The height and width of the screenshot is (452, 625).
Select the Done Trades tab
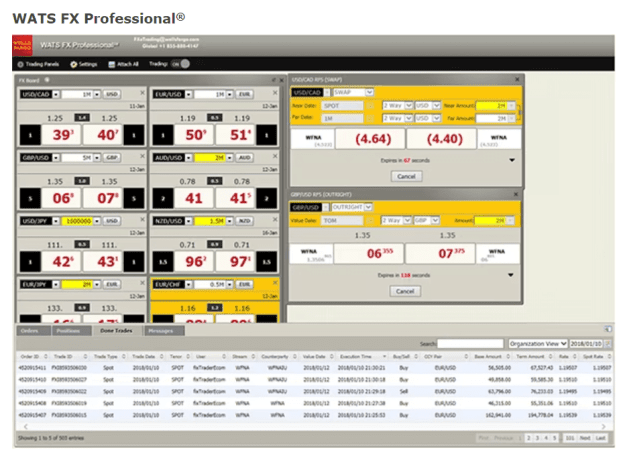(x=116, y=330)
